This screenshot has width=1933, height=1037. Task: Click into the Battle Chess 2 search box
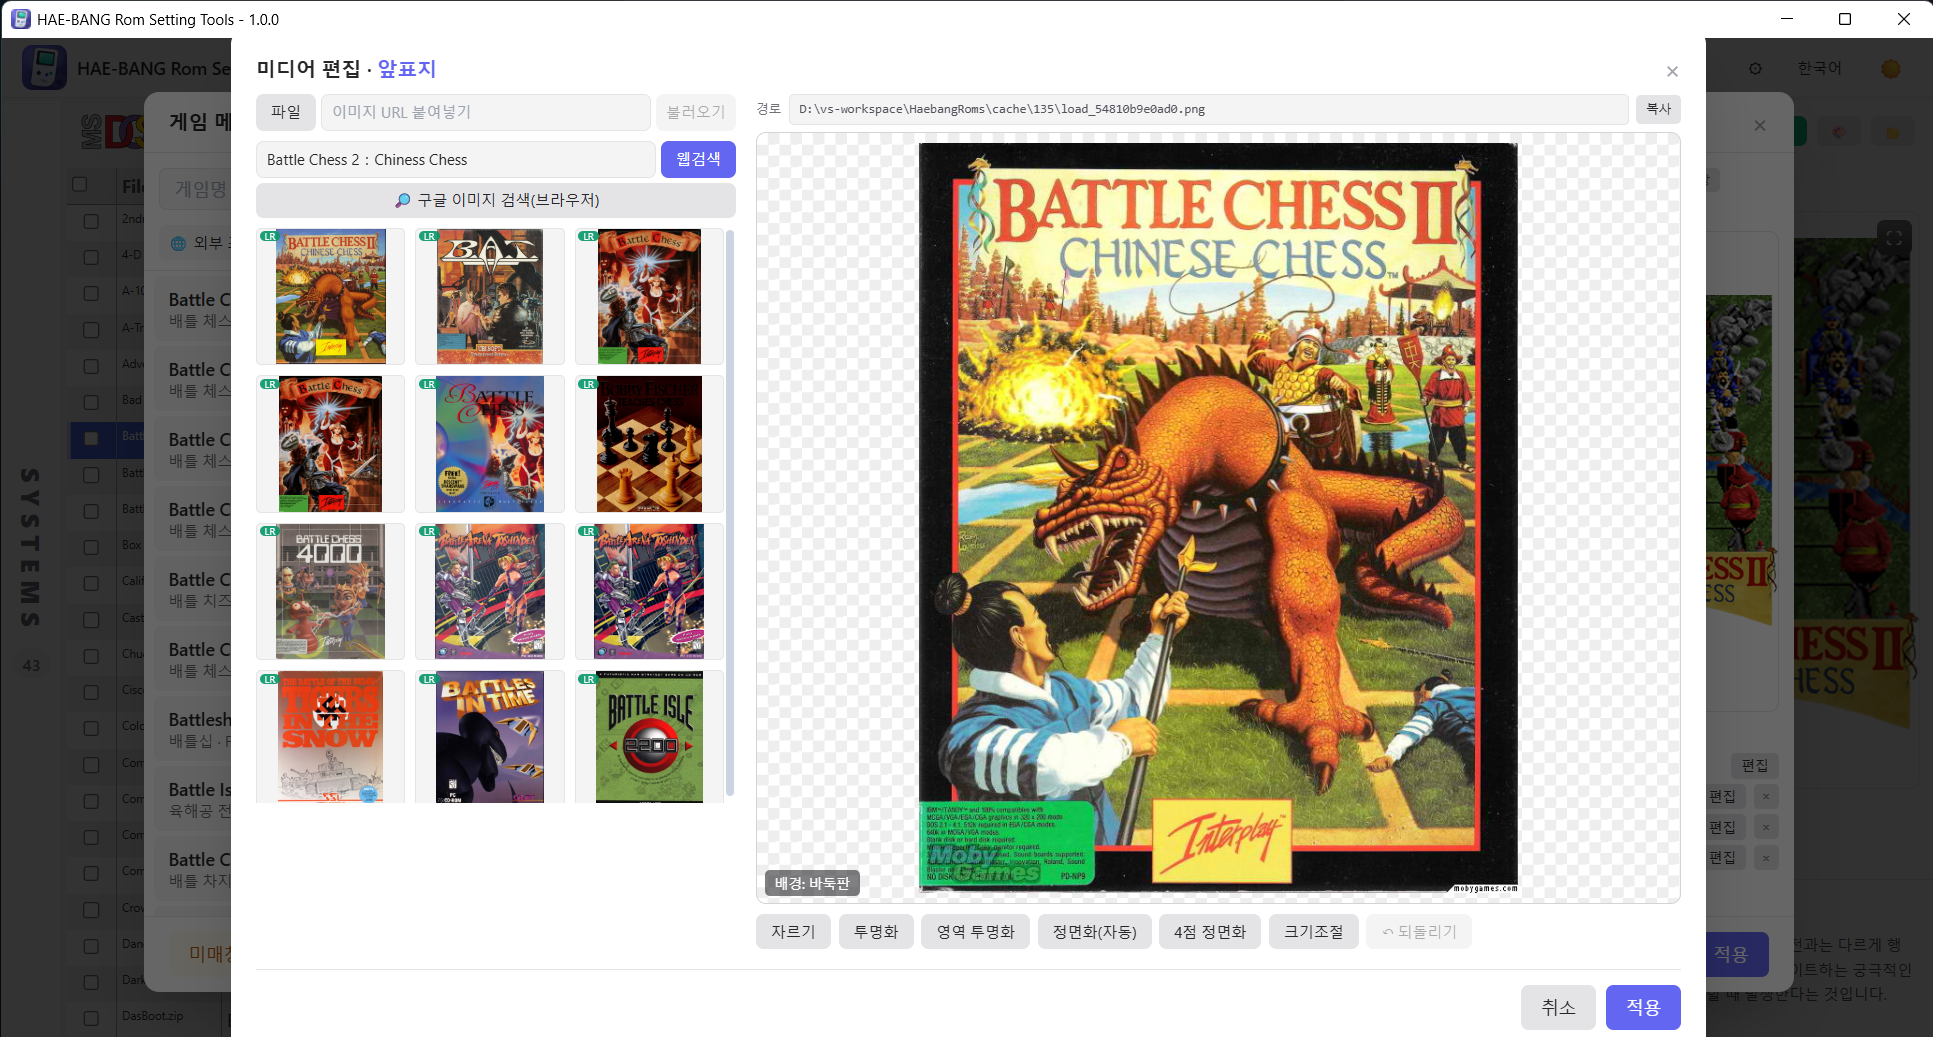pyautogui.click(x=456, y=160)
